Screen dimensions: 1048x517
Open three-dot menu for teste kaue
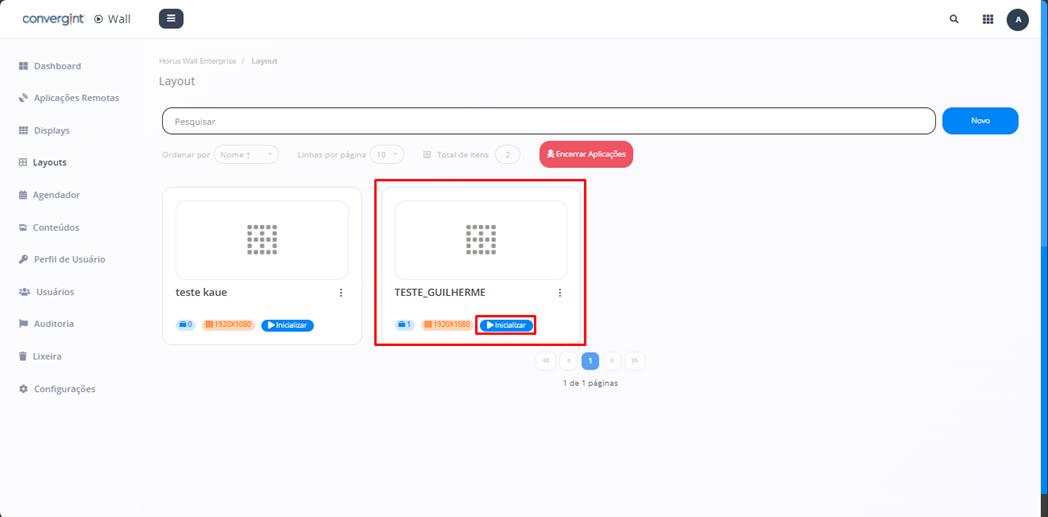(341, 293)
